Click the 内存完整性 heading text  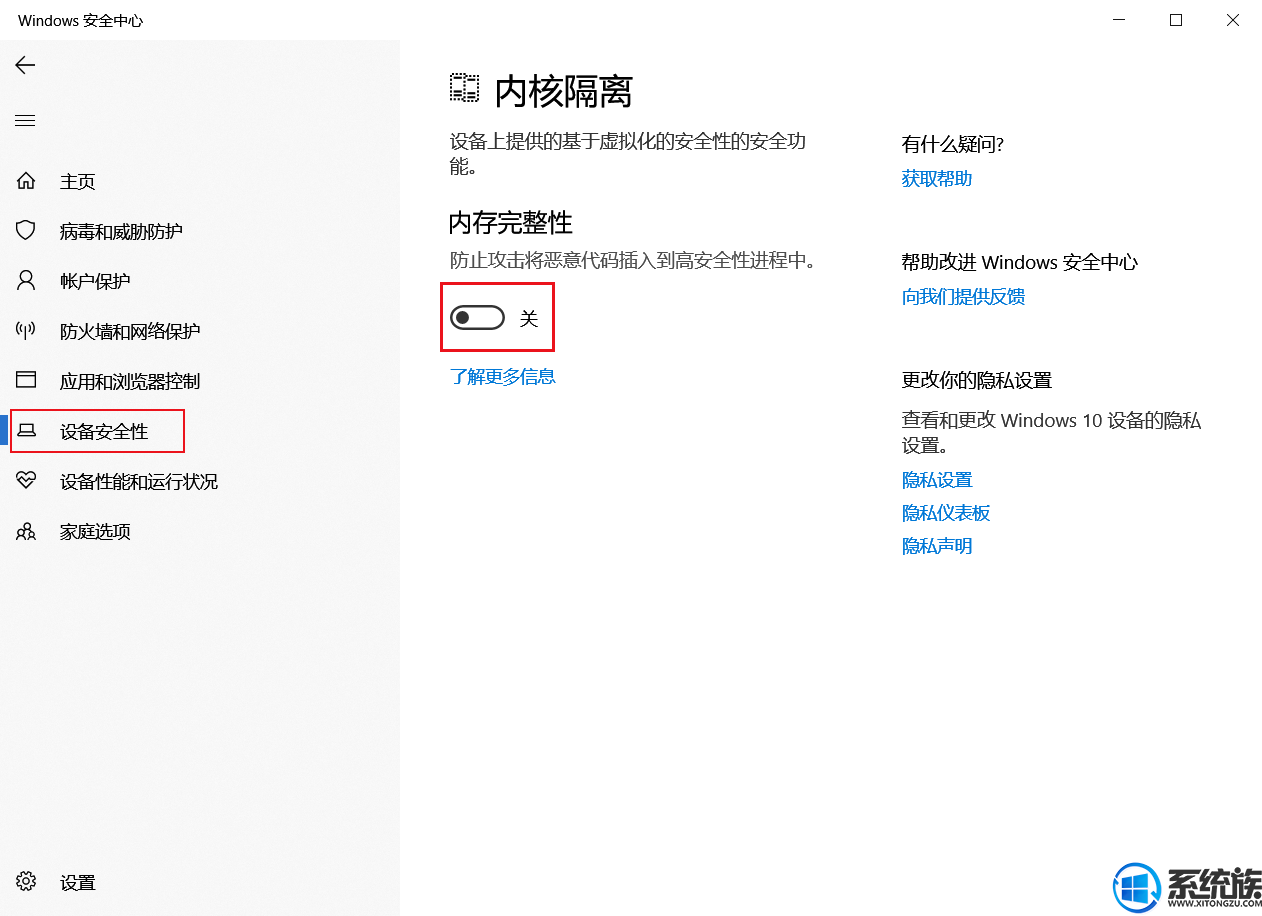(x=510, y=222)
